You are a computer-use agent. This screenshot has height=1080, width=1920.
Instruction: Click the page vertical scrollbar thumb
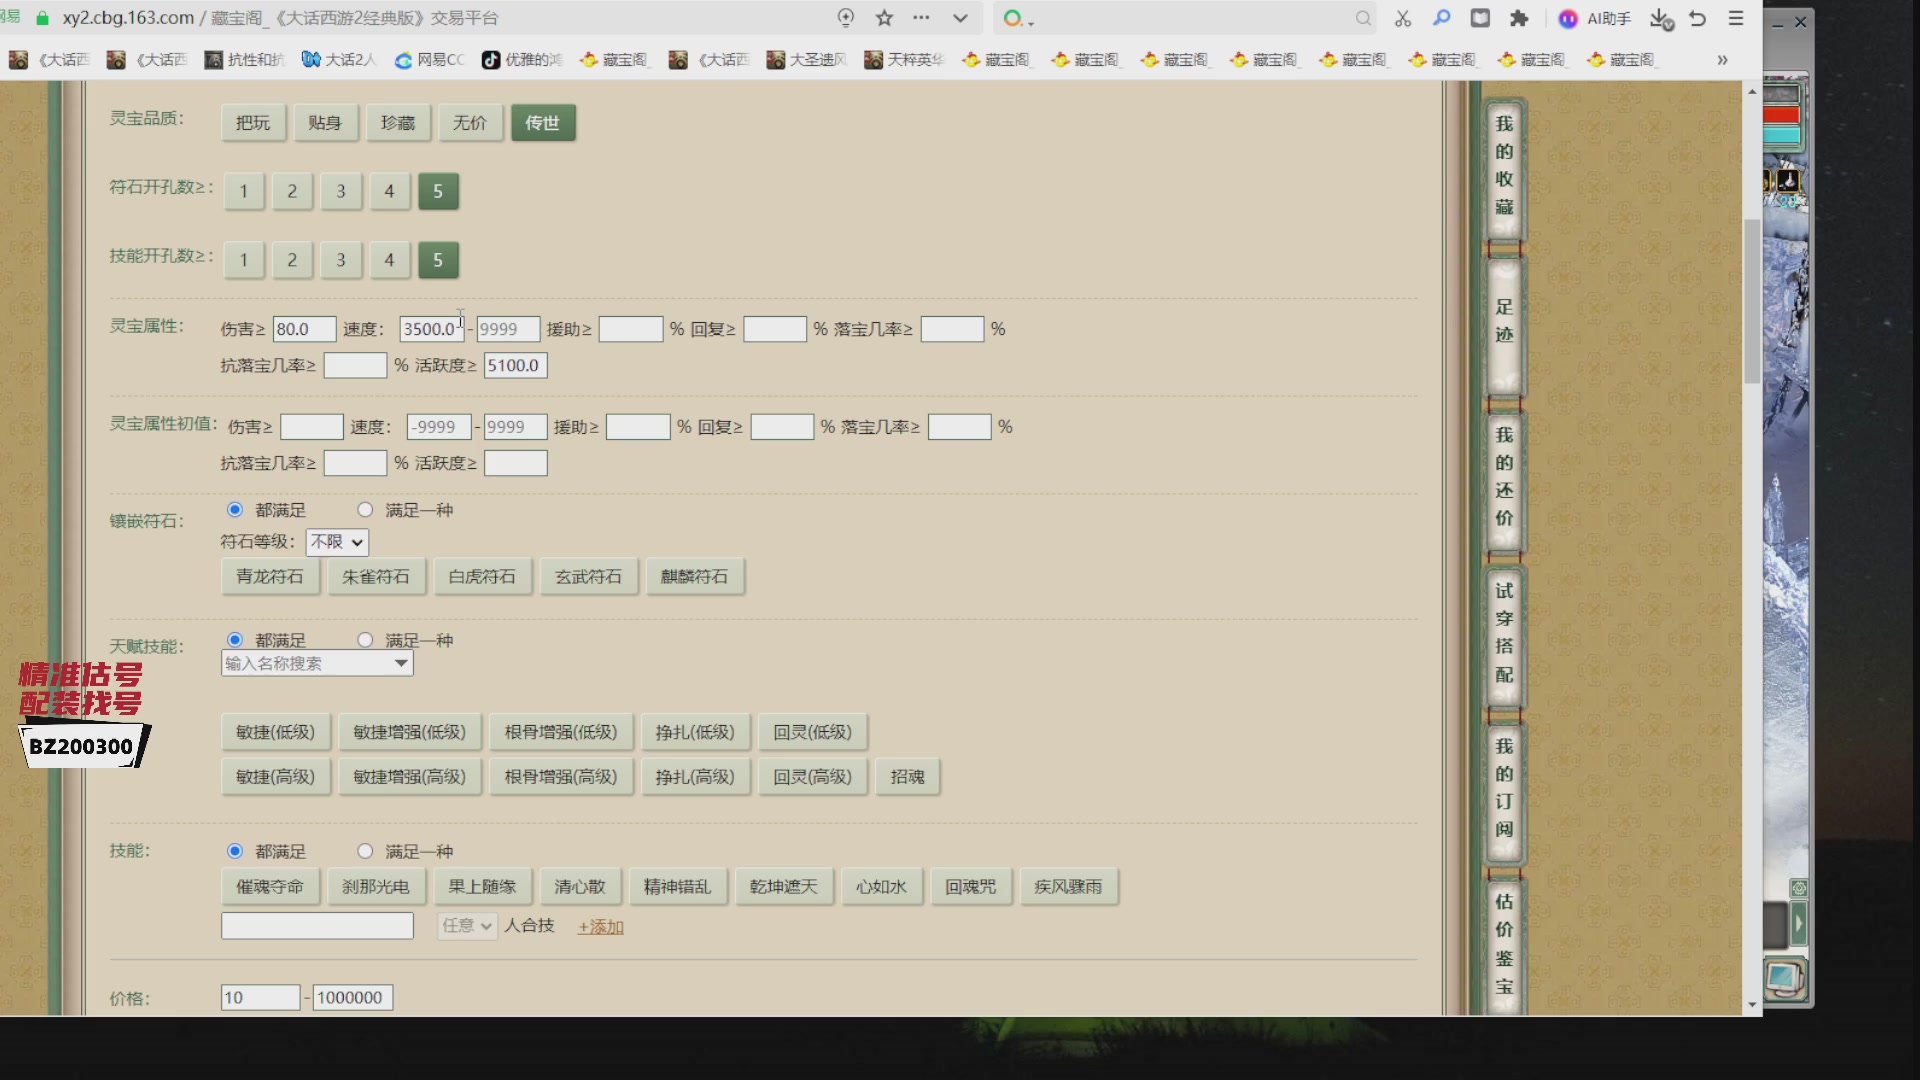[1752, 300]
